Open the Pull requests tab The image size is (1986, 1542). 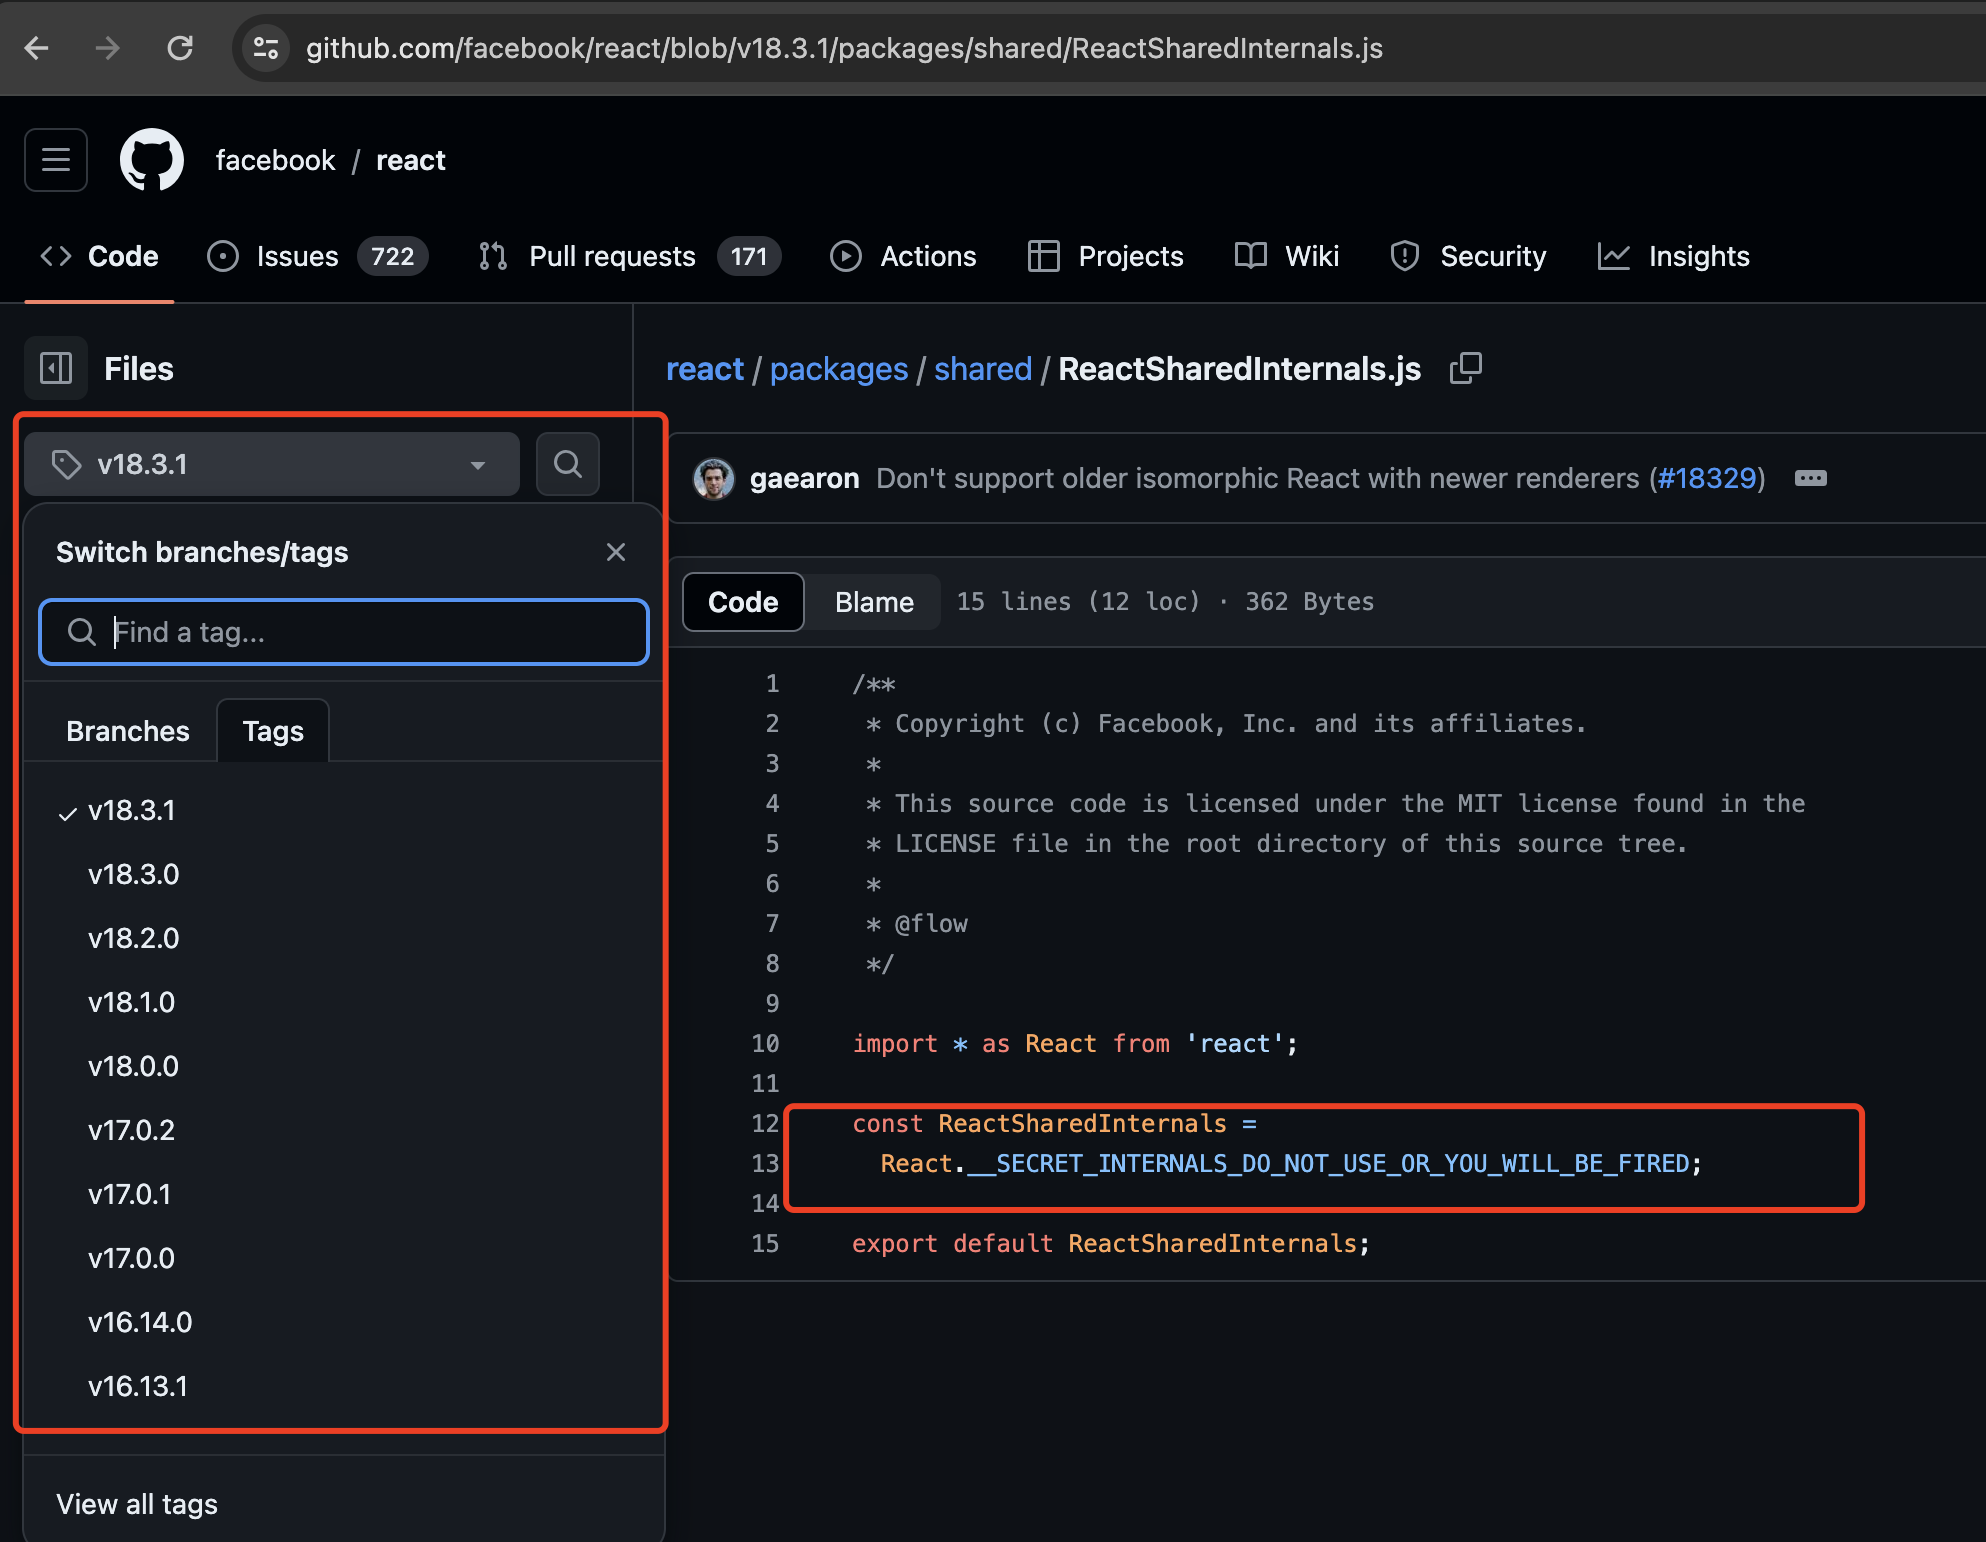[x=612, y=257]
